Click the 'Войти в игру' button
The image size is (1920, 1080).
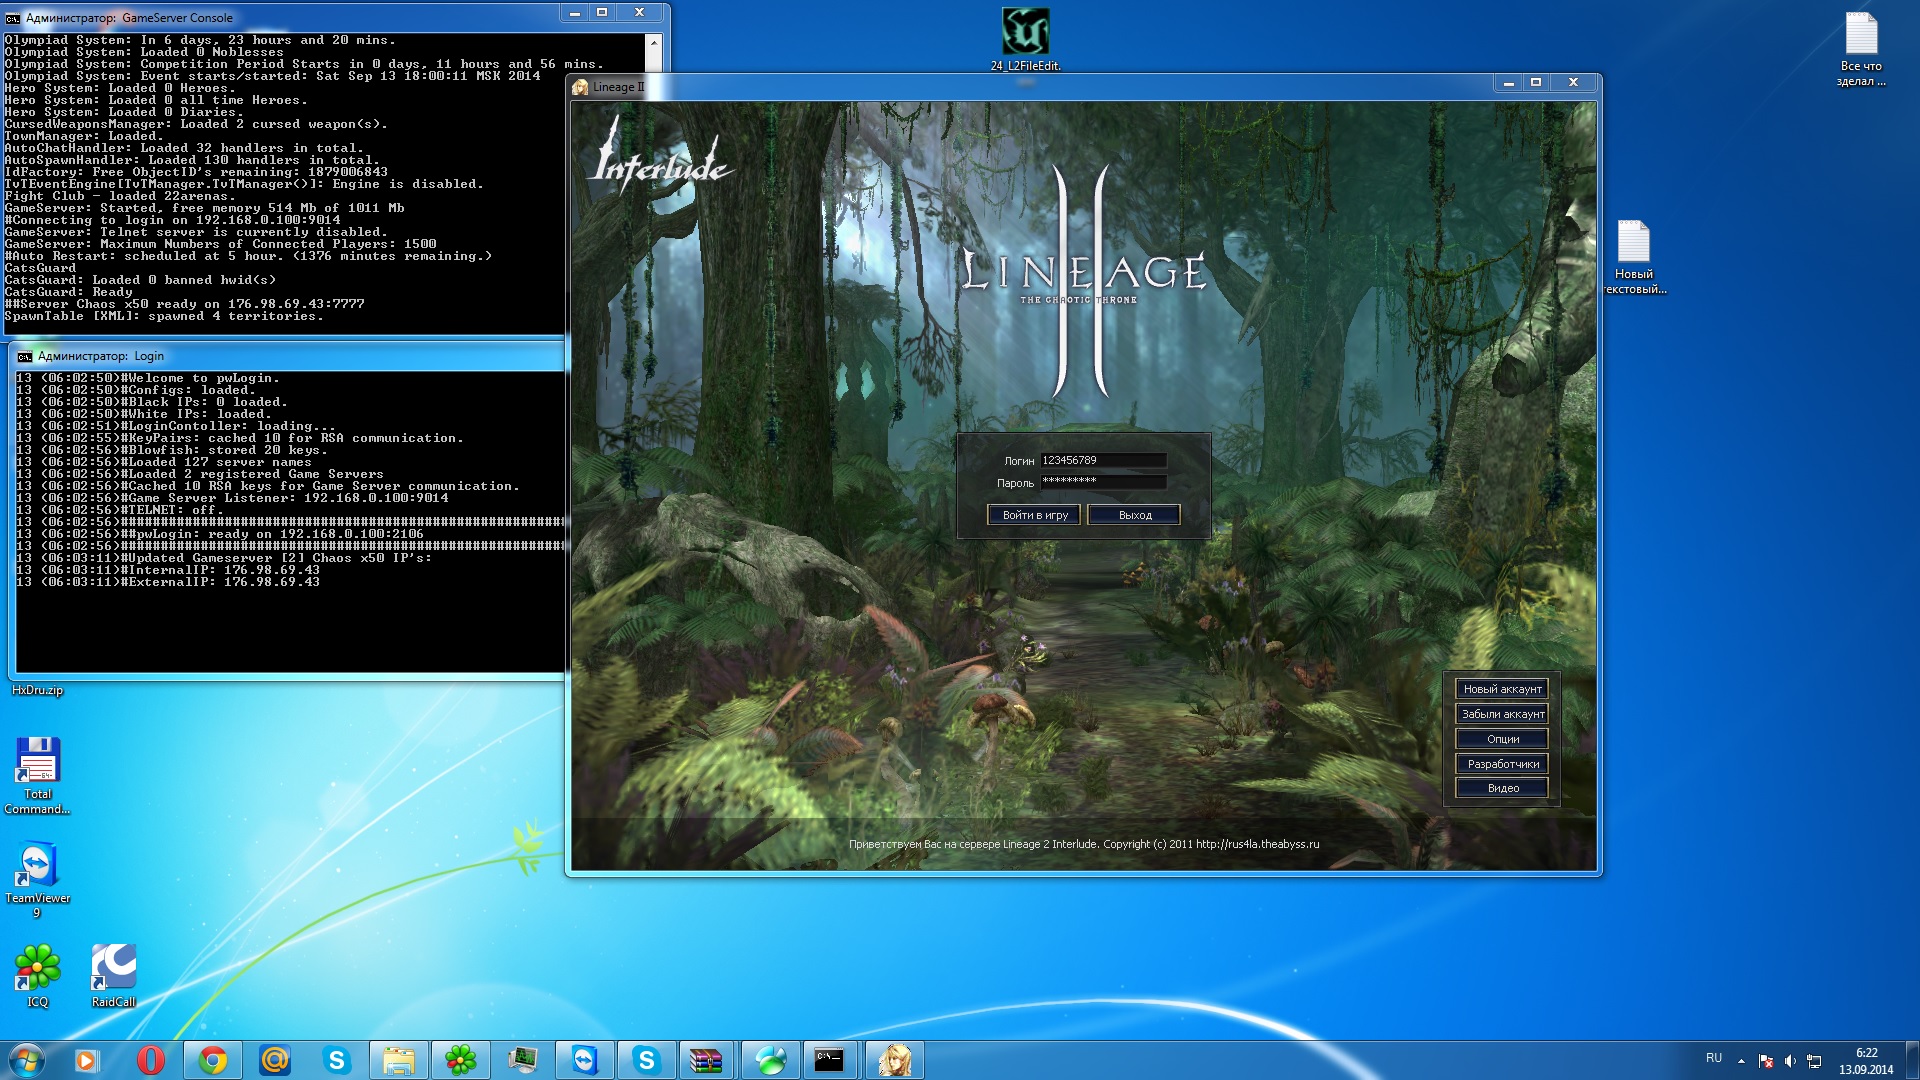(x=1034, y=515)
